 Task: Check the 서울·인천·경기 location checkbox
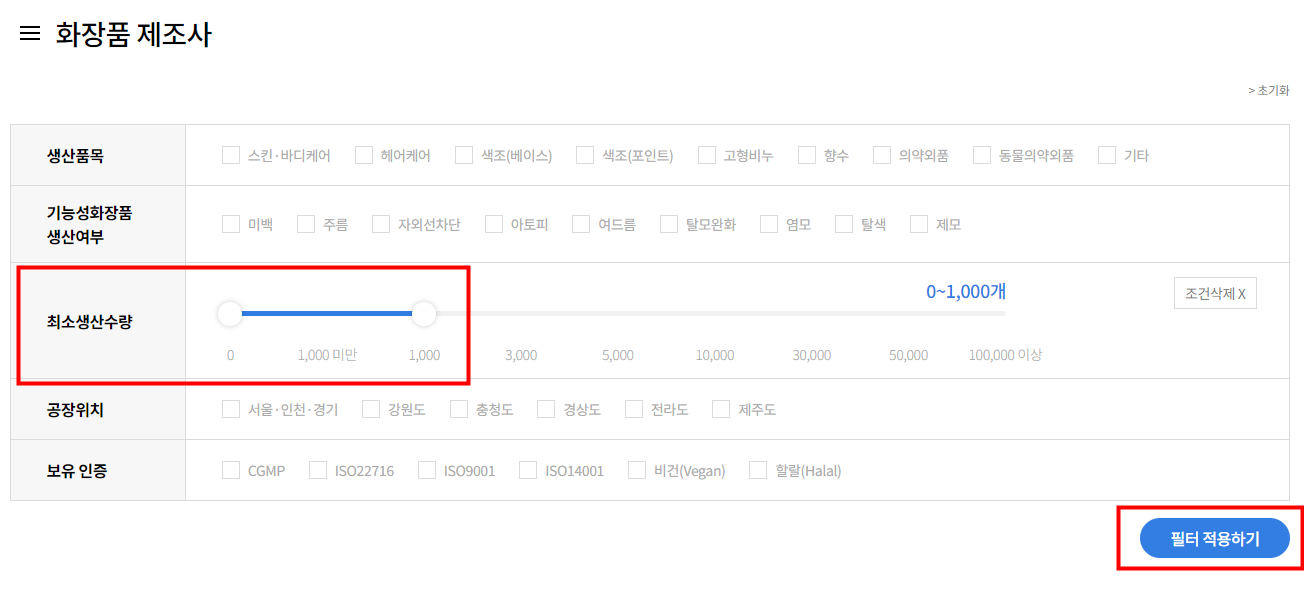[231, 409]
